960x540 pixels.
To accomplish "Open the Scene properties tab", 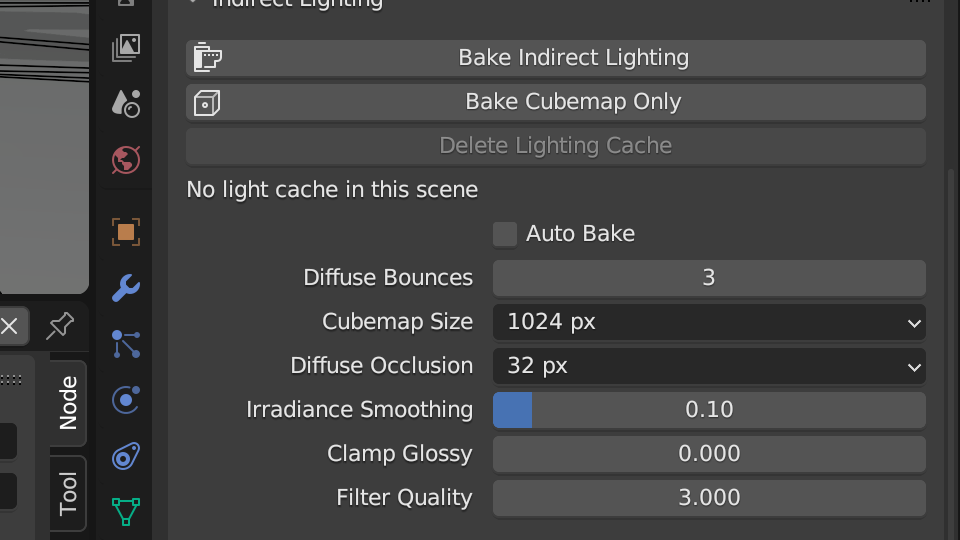I will [126, 103].
